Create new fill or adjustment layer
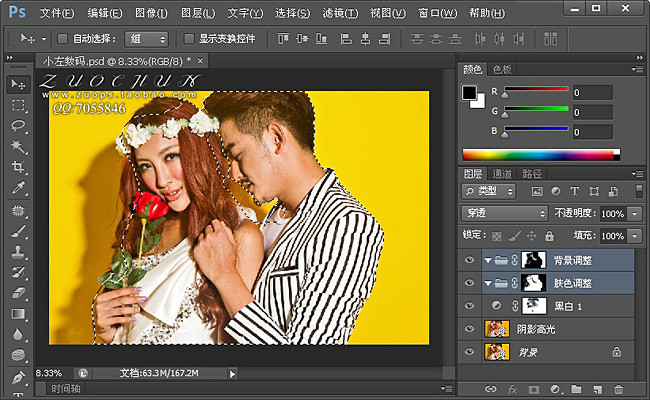650x400 pixels. [x=555, y=389]
